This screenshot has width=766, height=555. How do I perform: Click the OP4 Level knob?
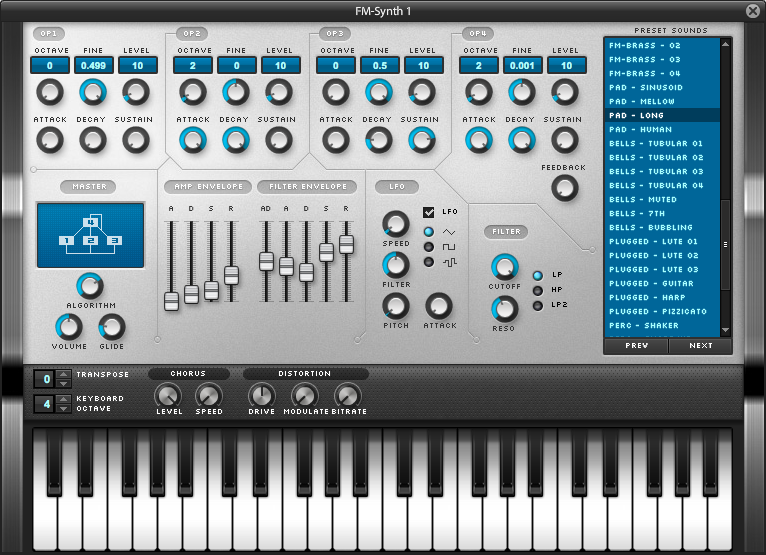tap(565, 92)
